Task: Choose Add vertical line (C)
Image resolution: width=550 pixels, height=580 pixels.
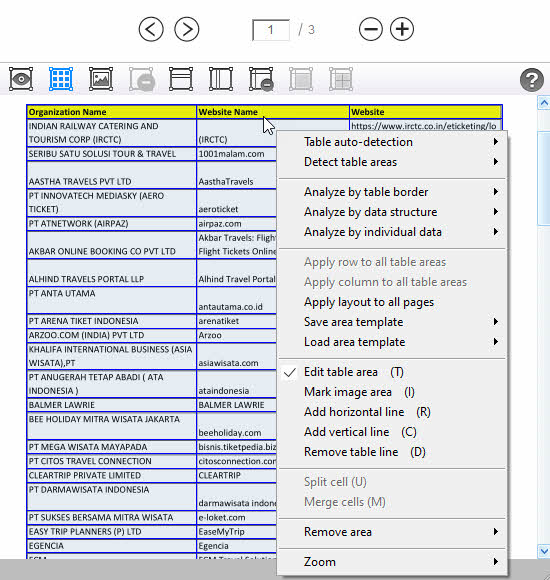Action: 392,432
